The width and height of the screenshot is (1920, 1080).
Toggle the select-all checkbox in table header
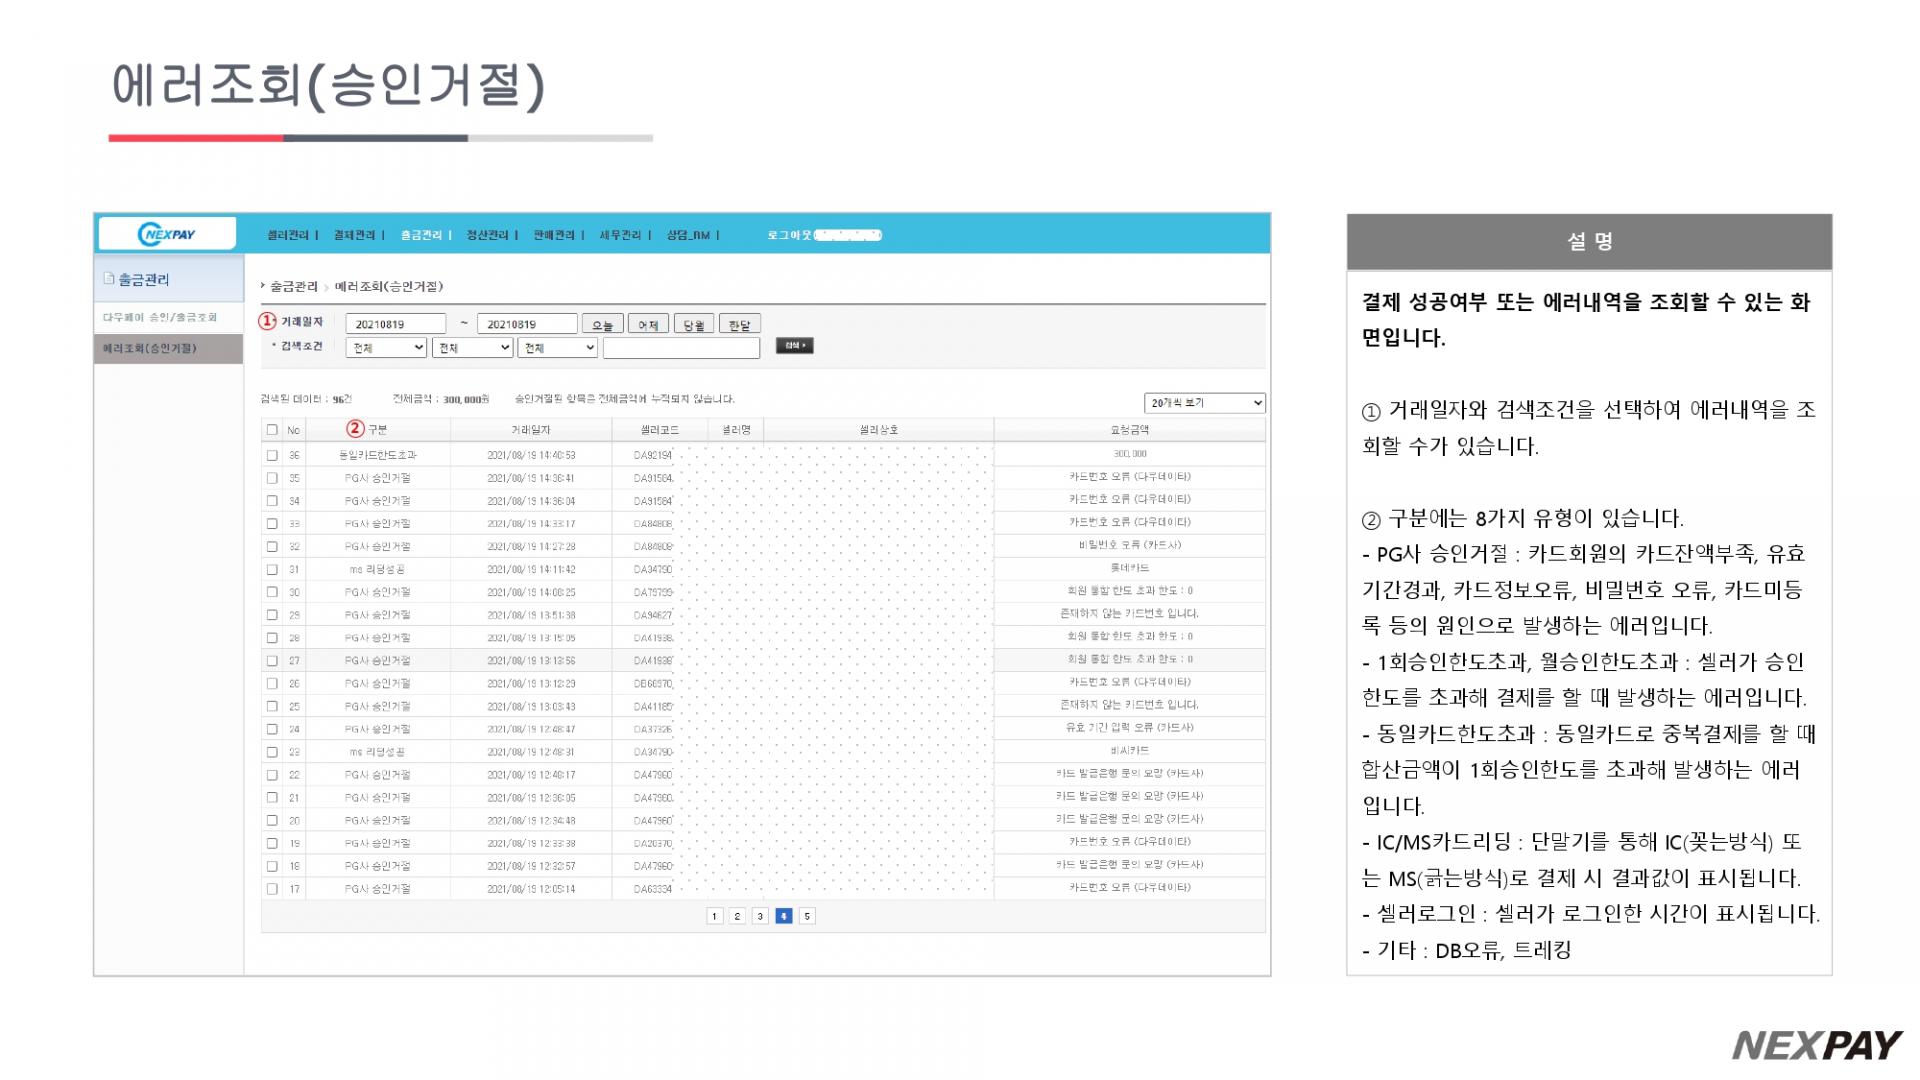(272, 430)
